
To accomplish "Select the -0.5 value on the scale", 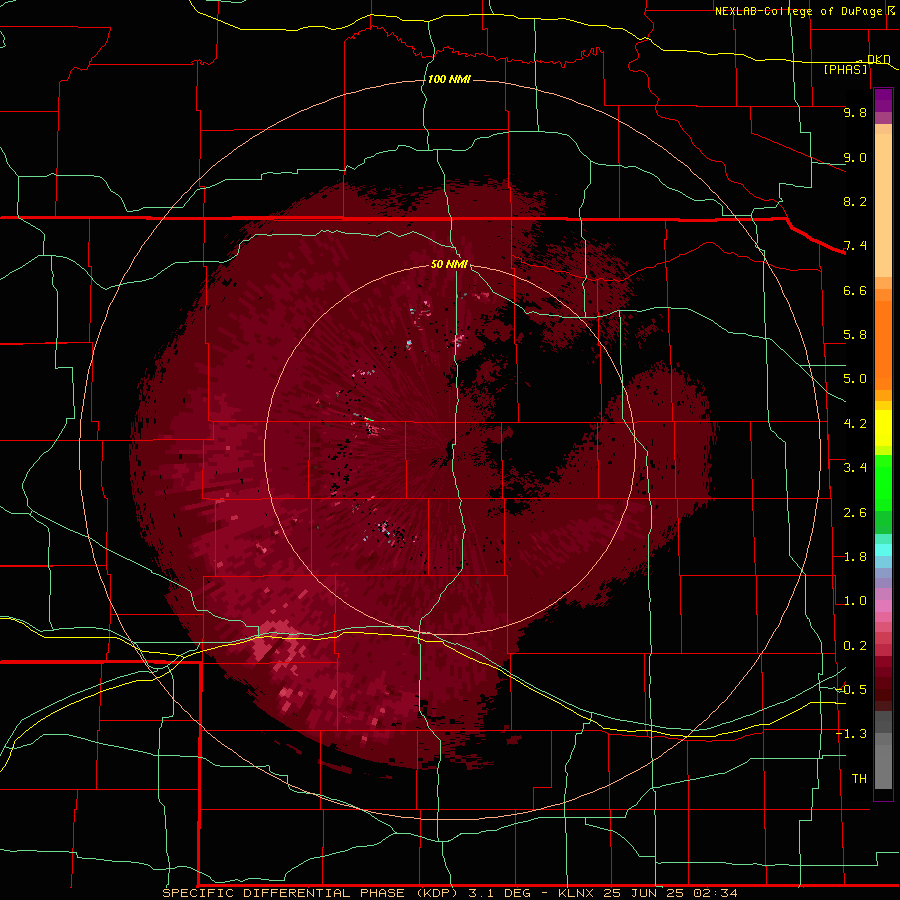I will 851,690.
